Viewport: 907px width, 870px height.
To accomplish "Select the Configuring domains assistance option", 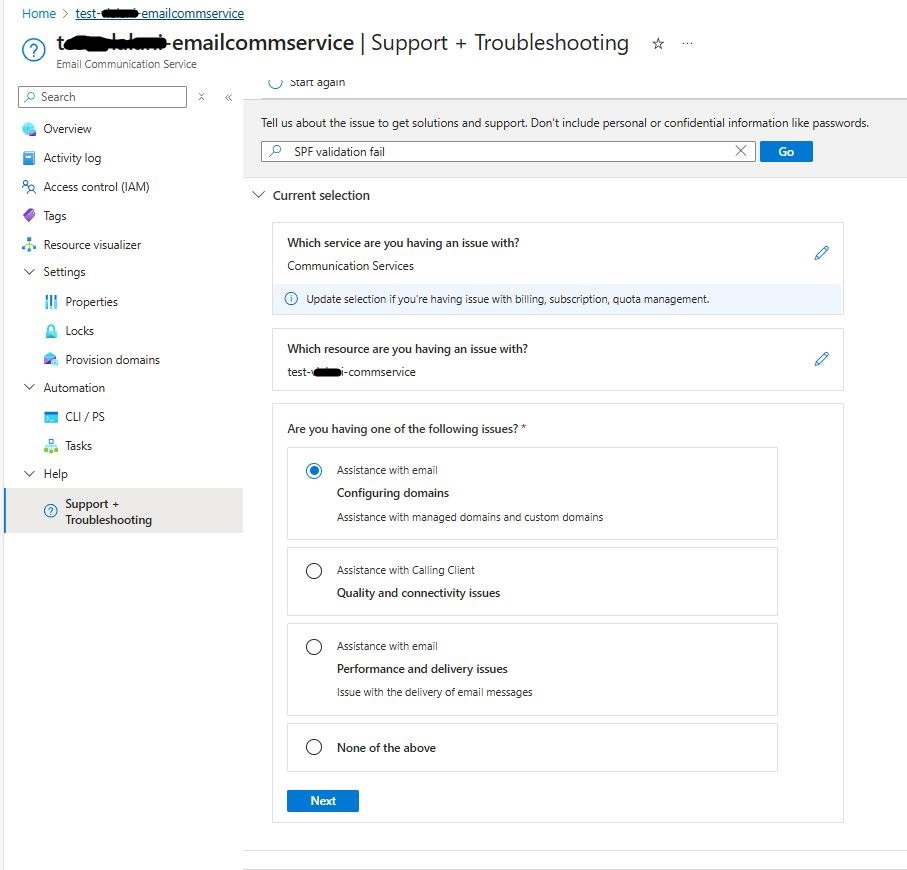I will pyautogui.click(x=314, y=470).
